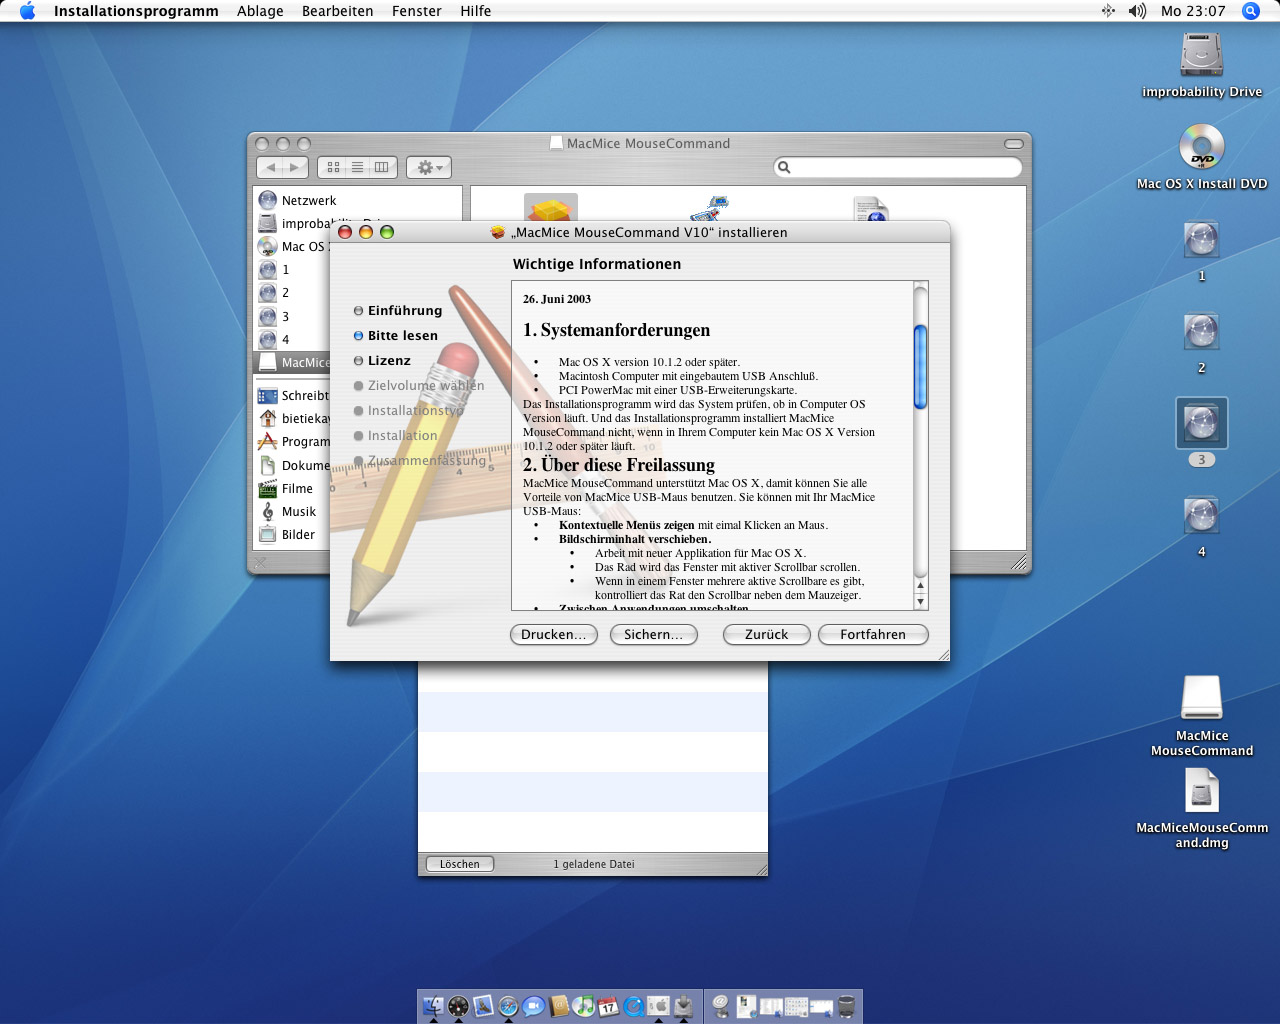This screenshot has width=1280, height=1024.
Task: Click the installer scroll down arrow
Action: [x=920, y=602]
